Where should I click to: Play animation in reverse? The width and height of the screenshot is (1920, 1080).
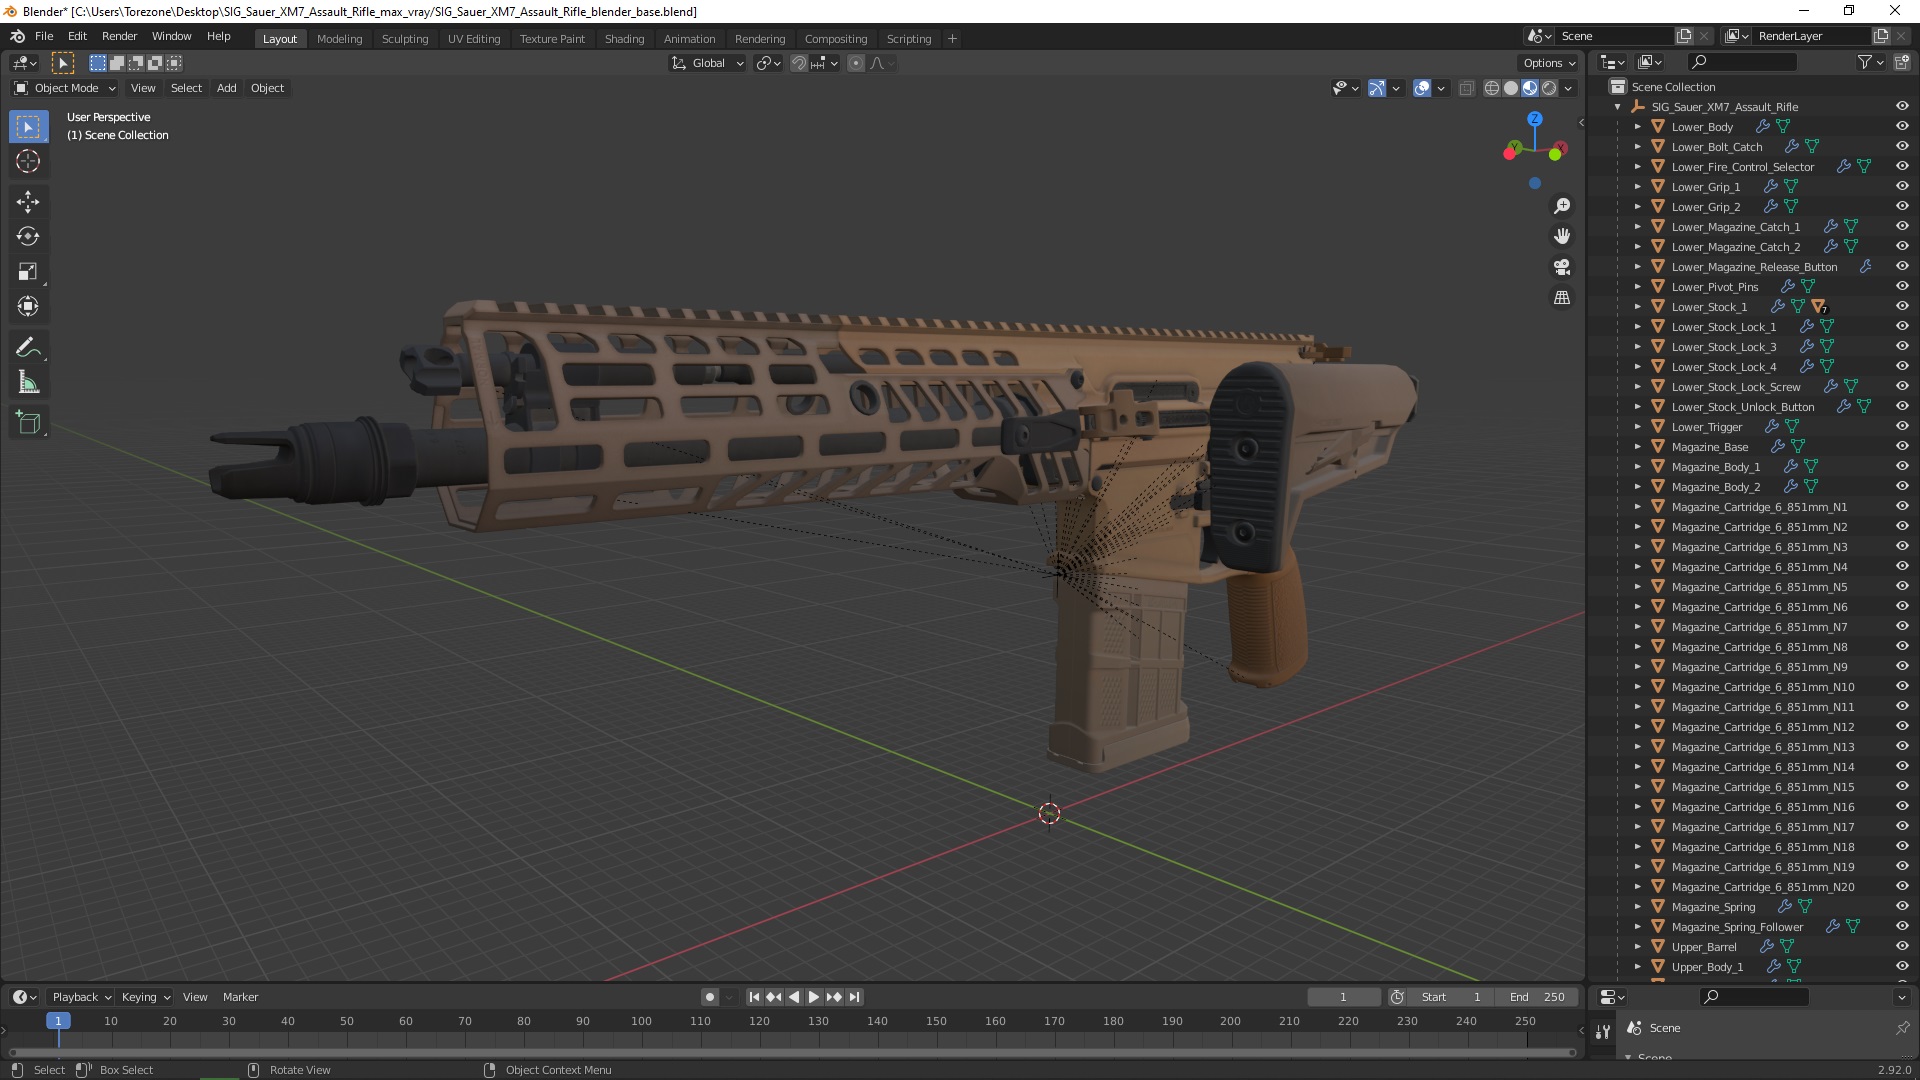tap(794, 997)
